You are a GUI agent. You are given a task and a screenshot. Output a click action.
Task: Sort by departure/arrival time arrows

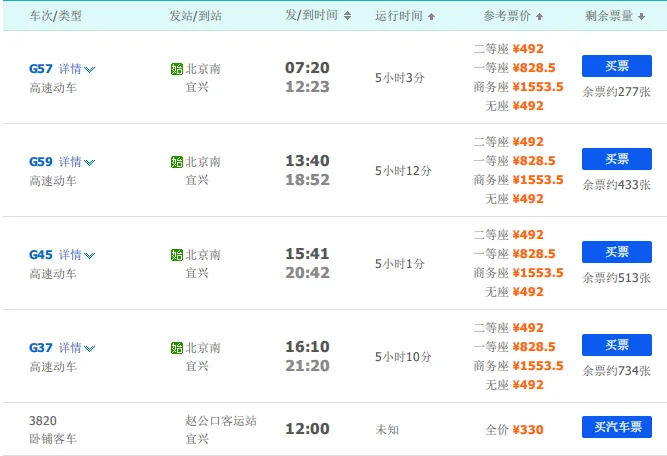tap(347, 16)
